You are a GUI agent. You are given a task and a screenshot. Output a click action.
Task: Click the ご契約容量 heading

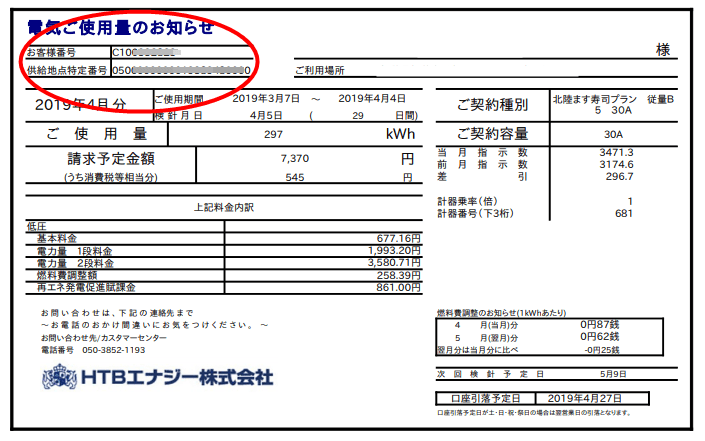tap(492, 134)
